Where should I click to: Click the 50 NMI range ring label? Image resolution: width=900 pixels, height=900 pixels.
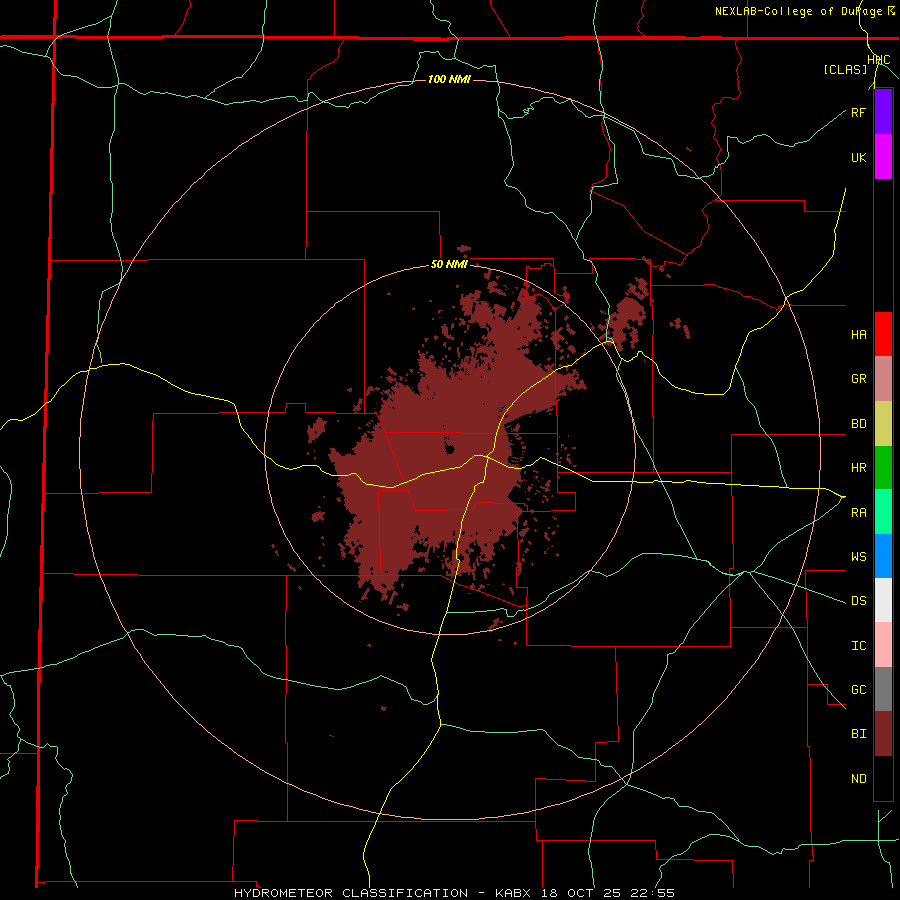pyautogui.click(x=449, y=265)
